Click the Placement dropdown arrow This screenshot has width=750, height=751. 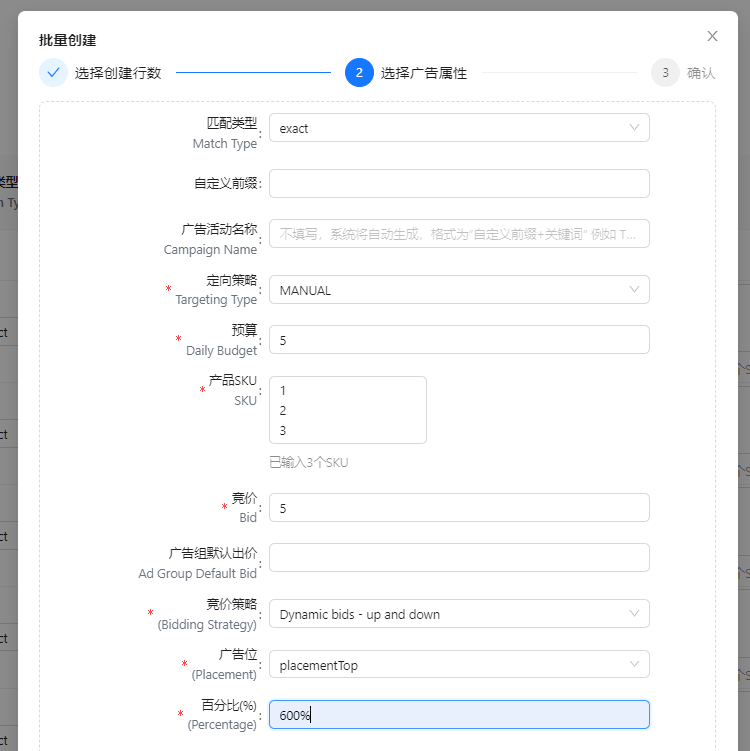634,664
